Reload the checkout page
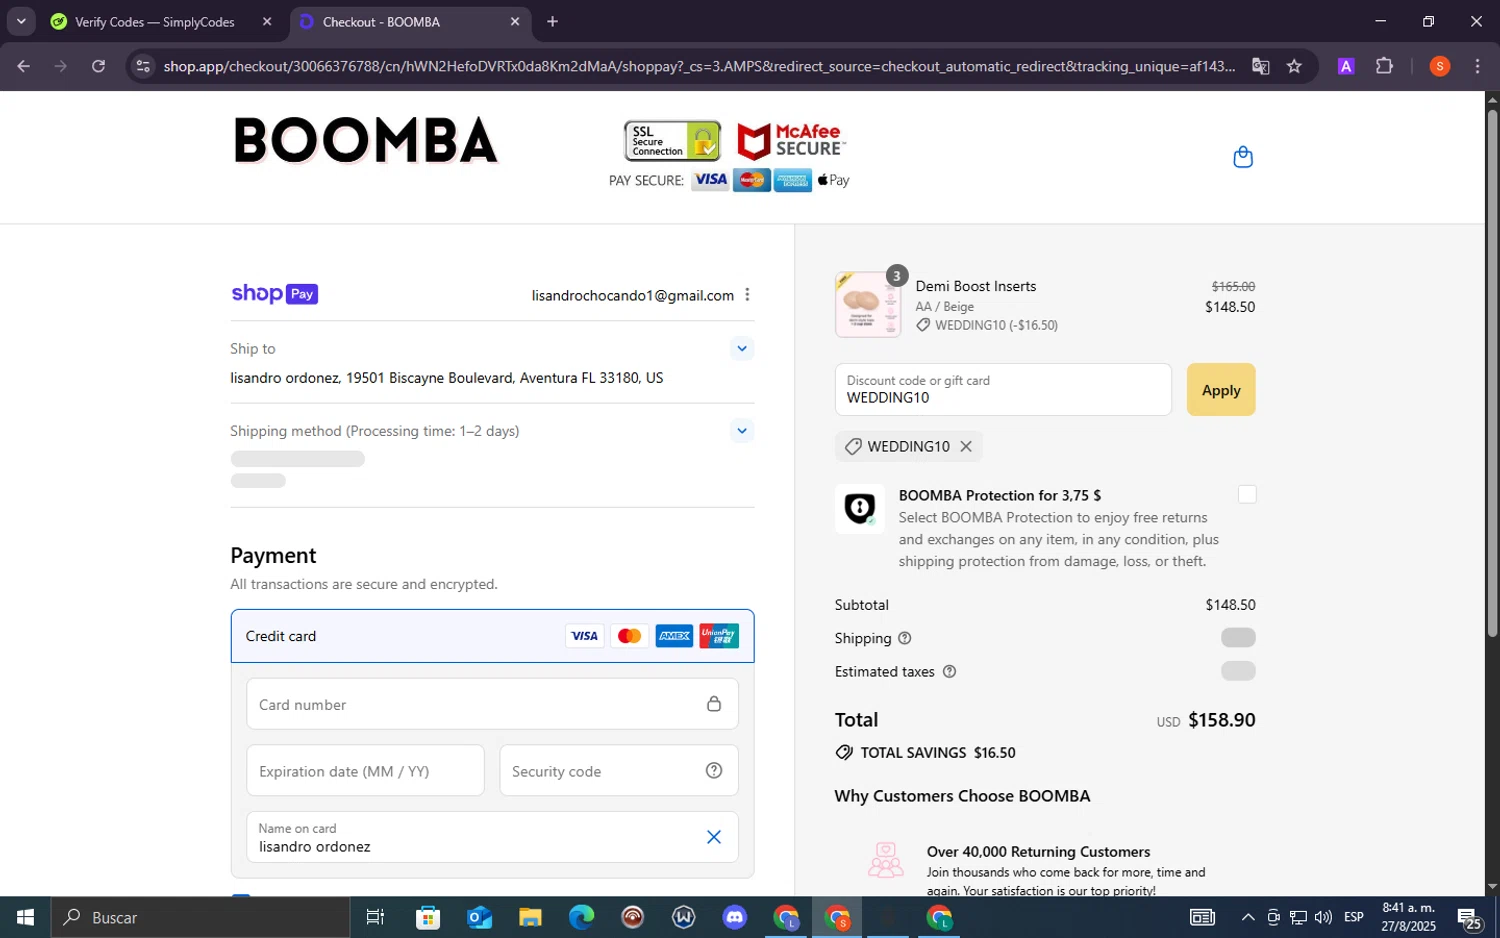 98,66
